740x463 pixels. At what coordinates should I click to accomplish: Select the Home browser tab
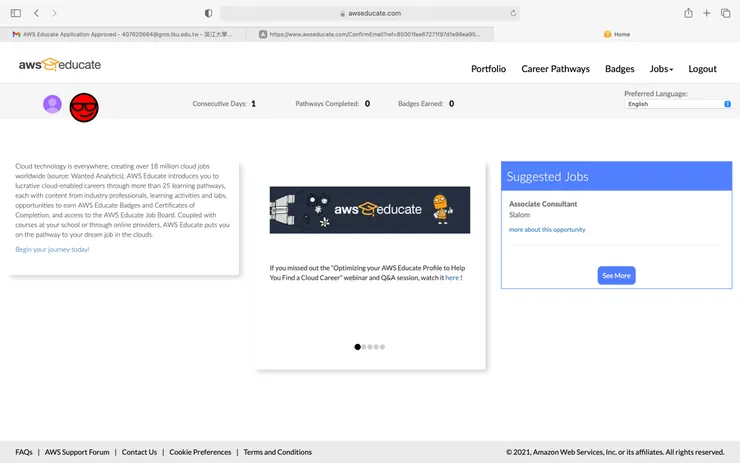[616, 34]
